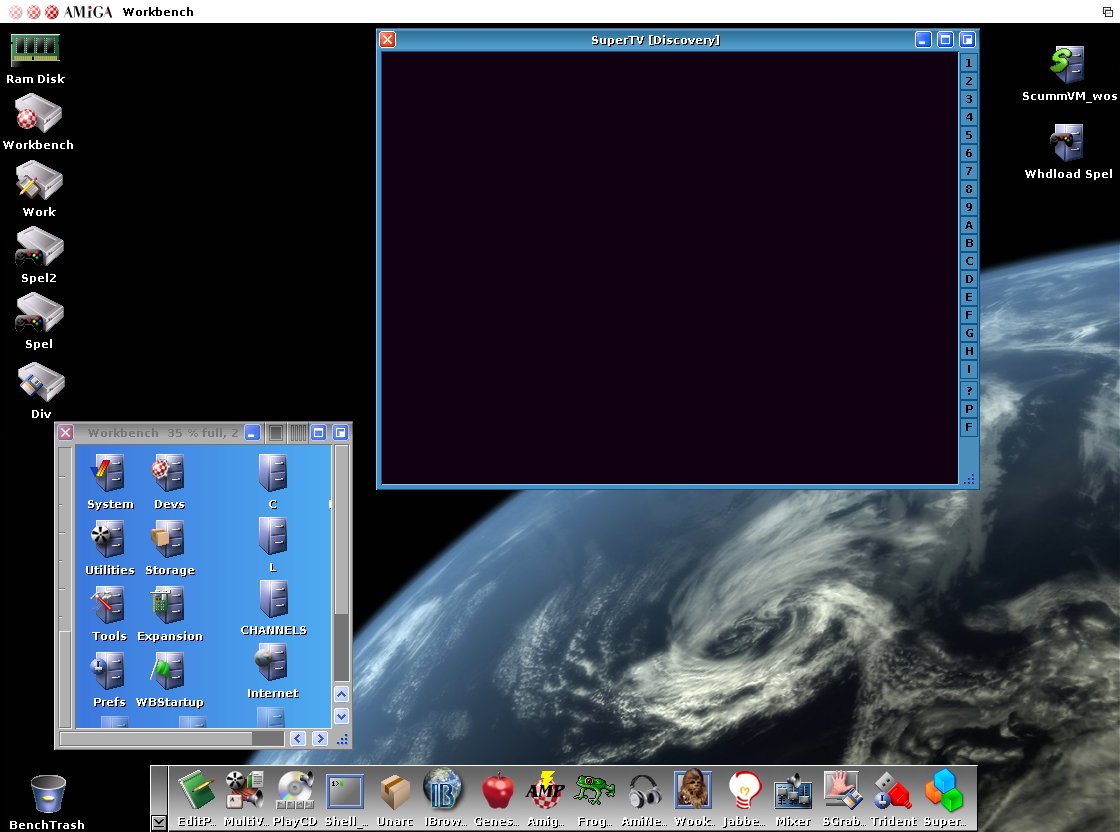The width and height of the screenshot is (1120, 832).
Task: Click the F button below P in SuperTV
Action: (x=969, y=427)
